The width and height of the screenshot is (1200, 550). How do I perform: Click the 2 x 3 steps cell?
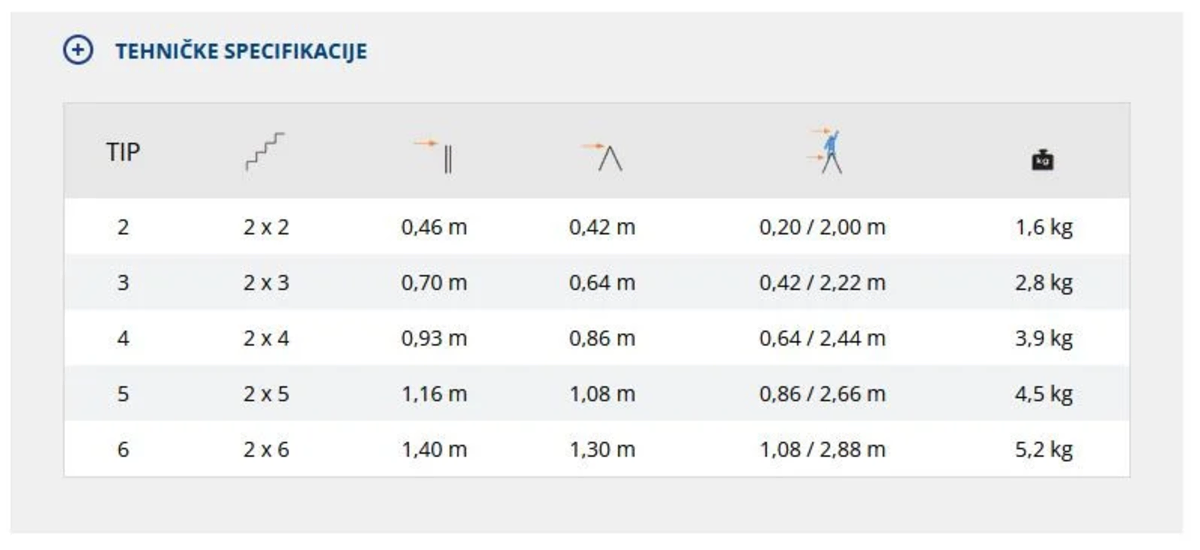point(266,283)
